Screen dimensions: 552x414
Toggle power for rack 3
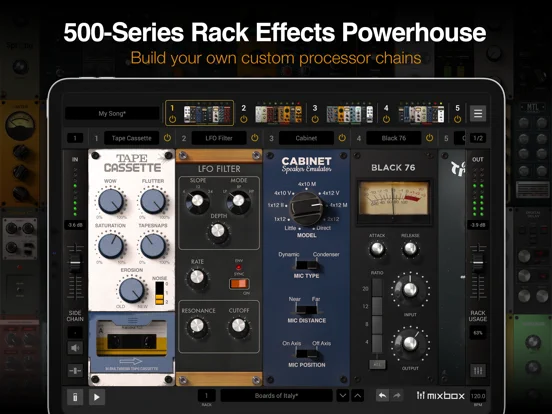click(315, 119)
